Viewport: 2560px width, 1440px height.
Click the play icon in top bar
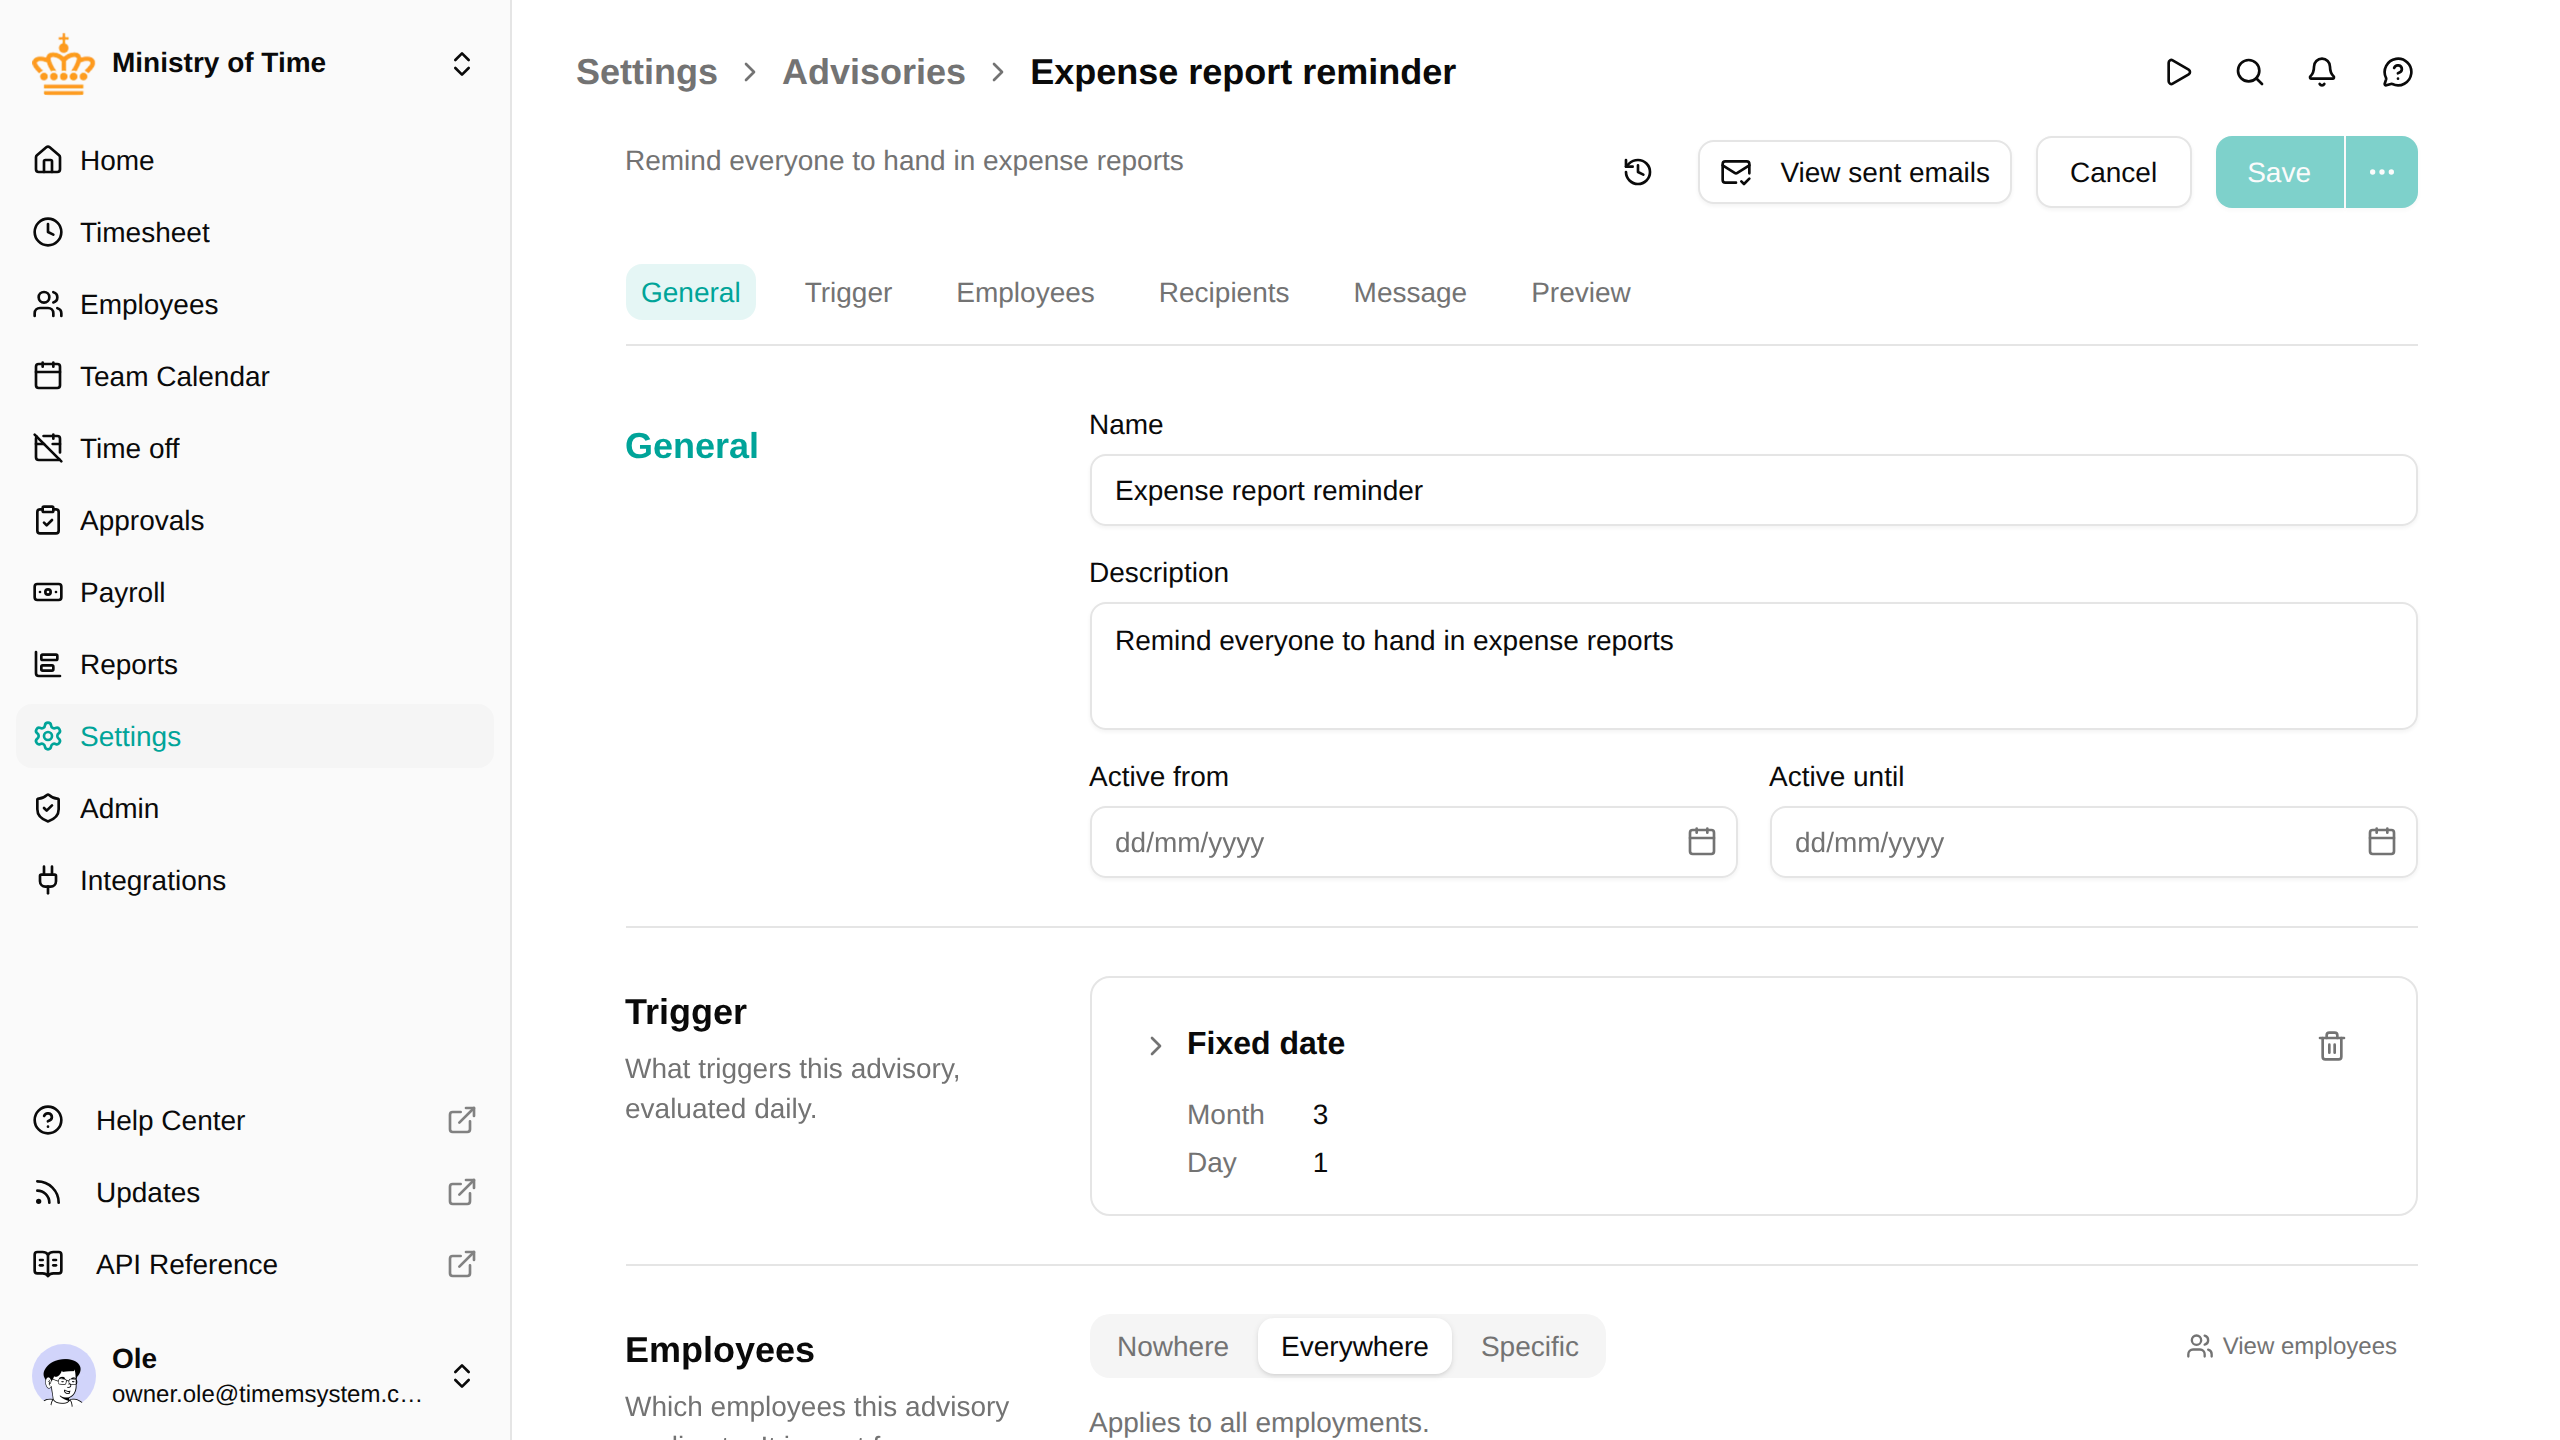click(x=2178, y=72)
